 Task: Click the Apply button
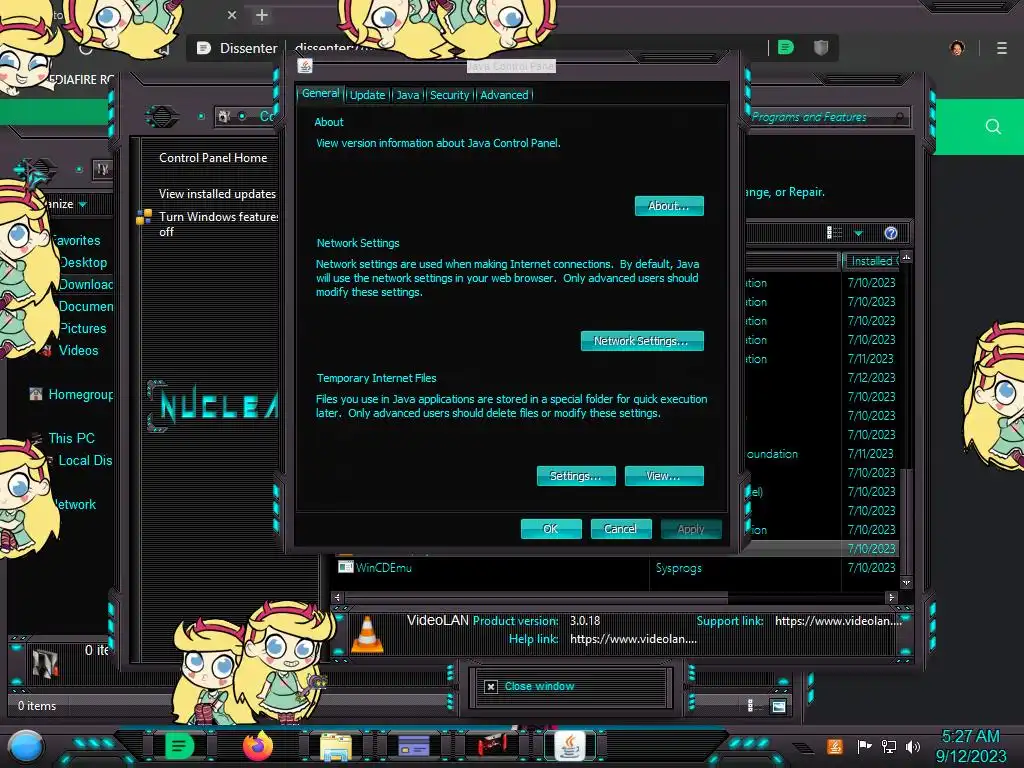691,529
